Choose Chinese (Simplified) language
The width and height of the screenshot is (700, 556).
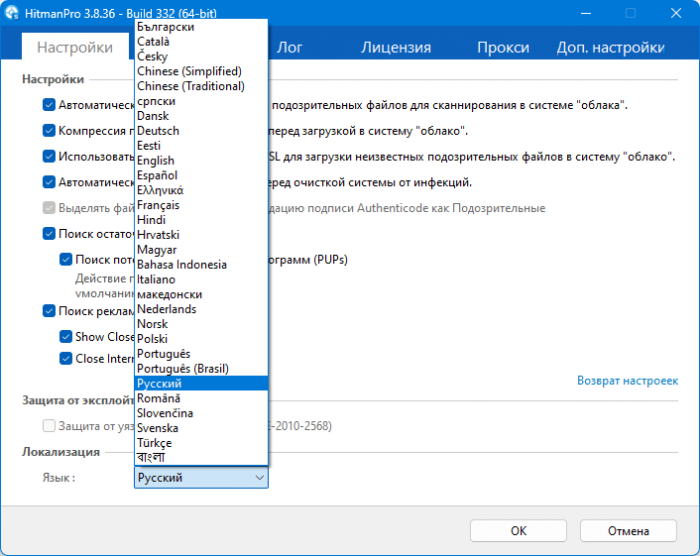201,71
